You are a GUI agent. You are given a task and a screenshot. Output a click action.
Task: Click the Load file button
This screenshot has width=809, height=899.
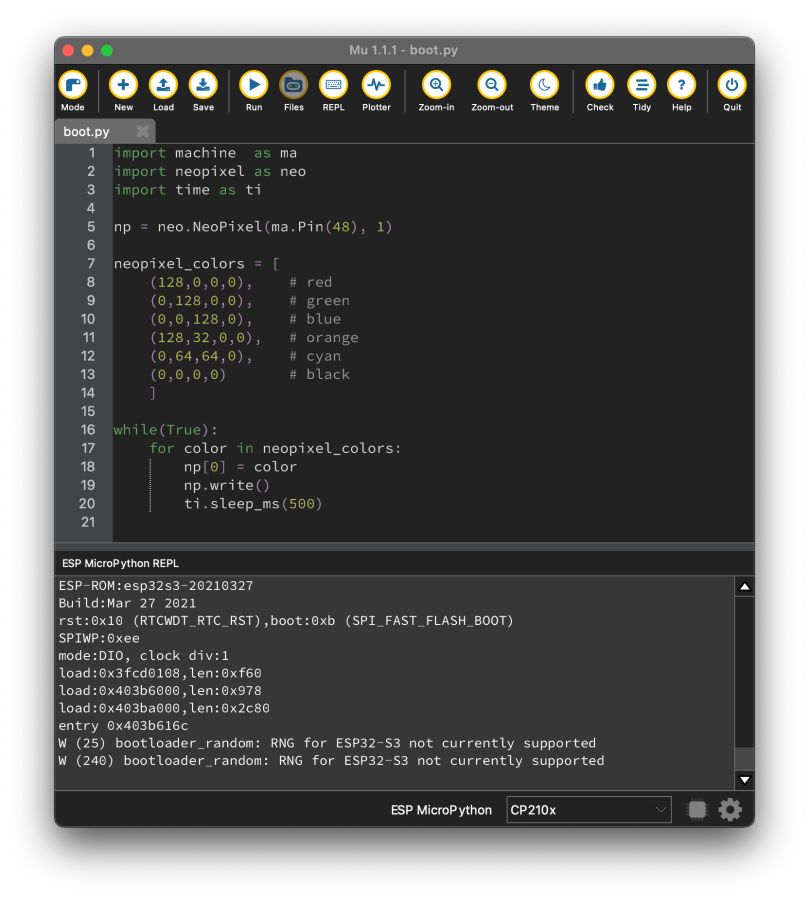(x=163, y=91)
